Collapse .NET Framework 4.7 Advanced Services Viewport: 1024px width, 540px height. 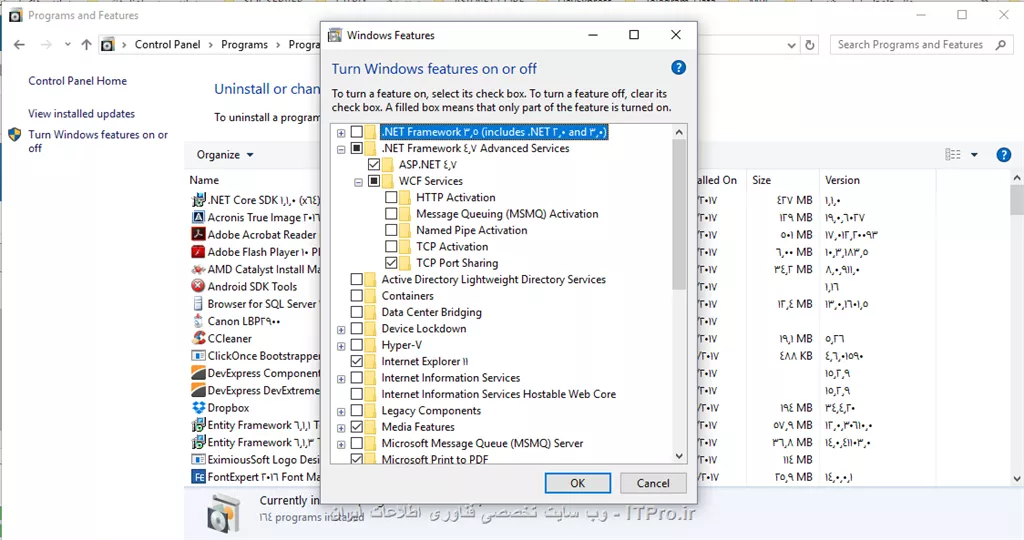[x=341, y=149]
